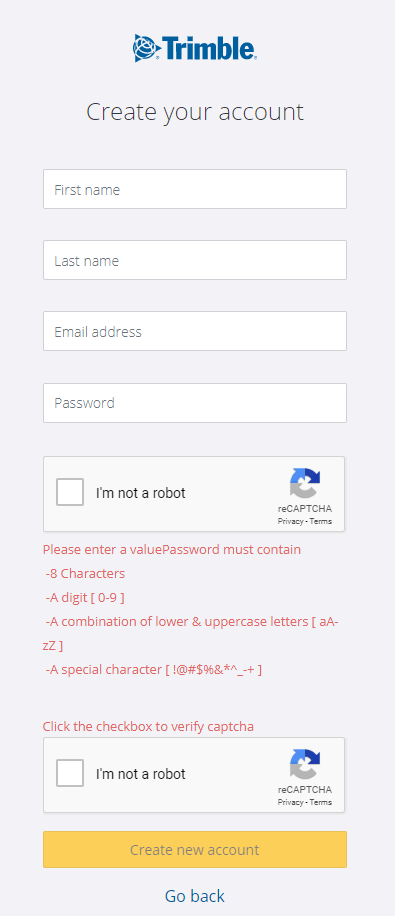Click into the Email address field
This screenshot has height=916, width=395.
point(195,331)
